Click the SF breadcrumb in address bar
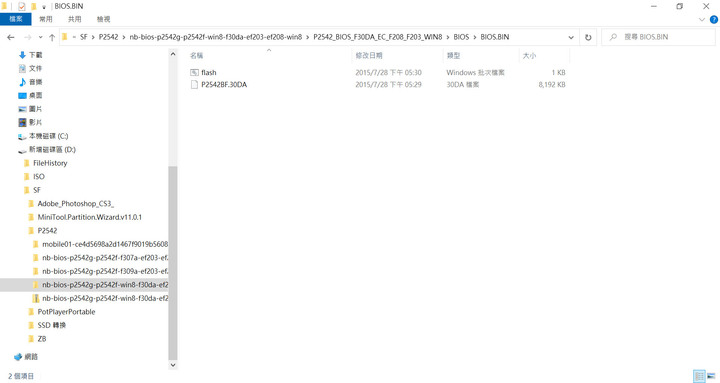 (x=84, y=37)
